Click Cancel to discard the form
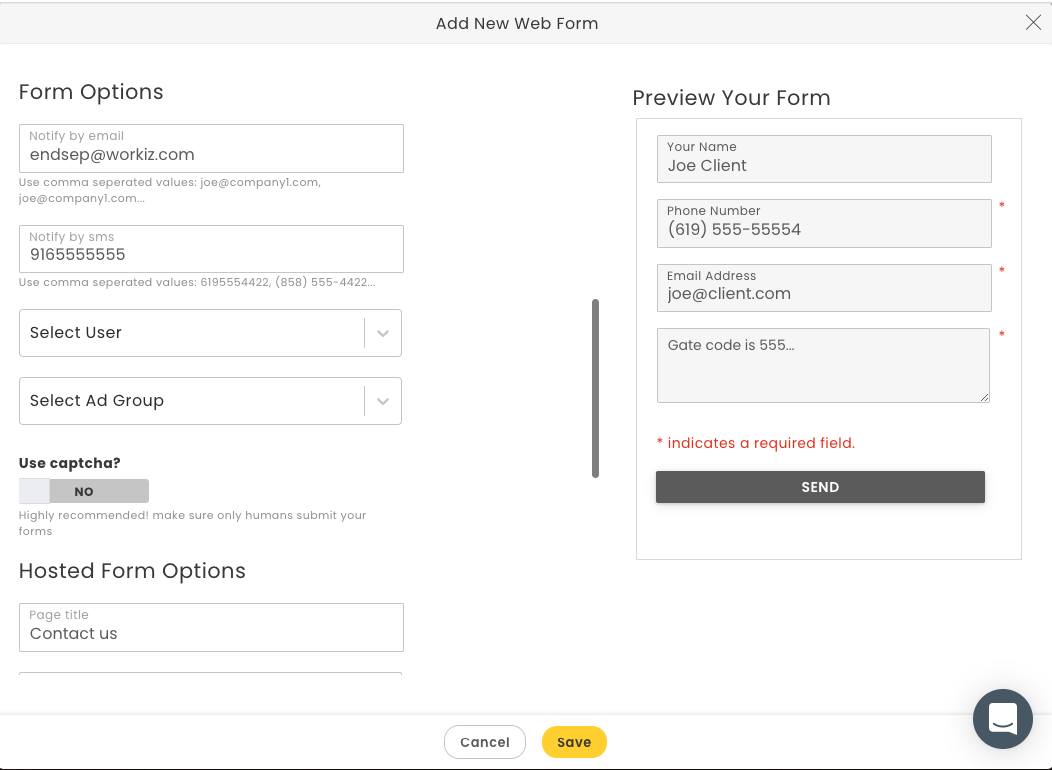This screenshot has width=1052, height=770. point(485,742)
